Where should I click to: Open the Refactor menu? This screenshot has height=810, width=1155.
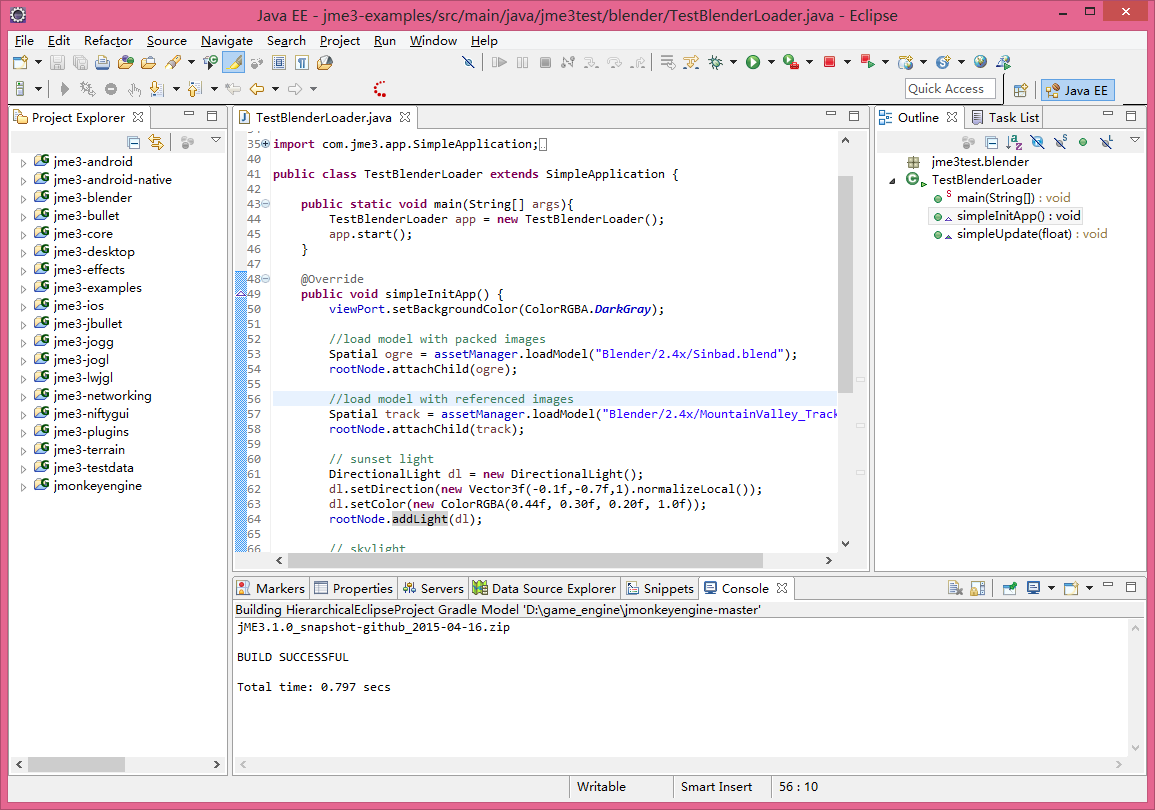(108, 40)
